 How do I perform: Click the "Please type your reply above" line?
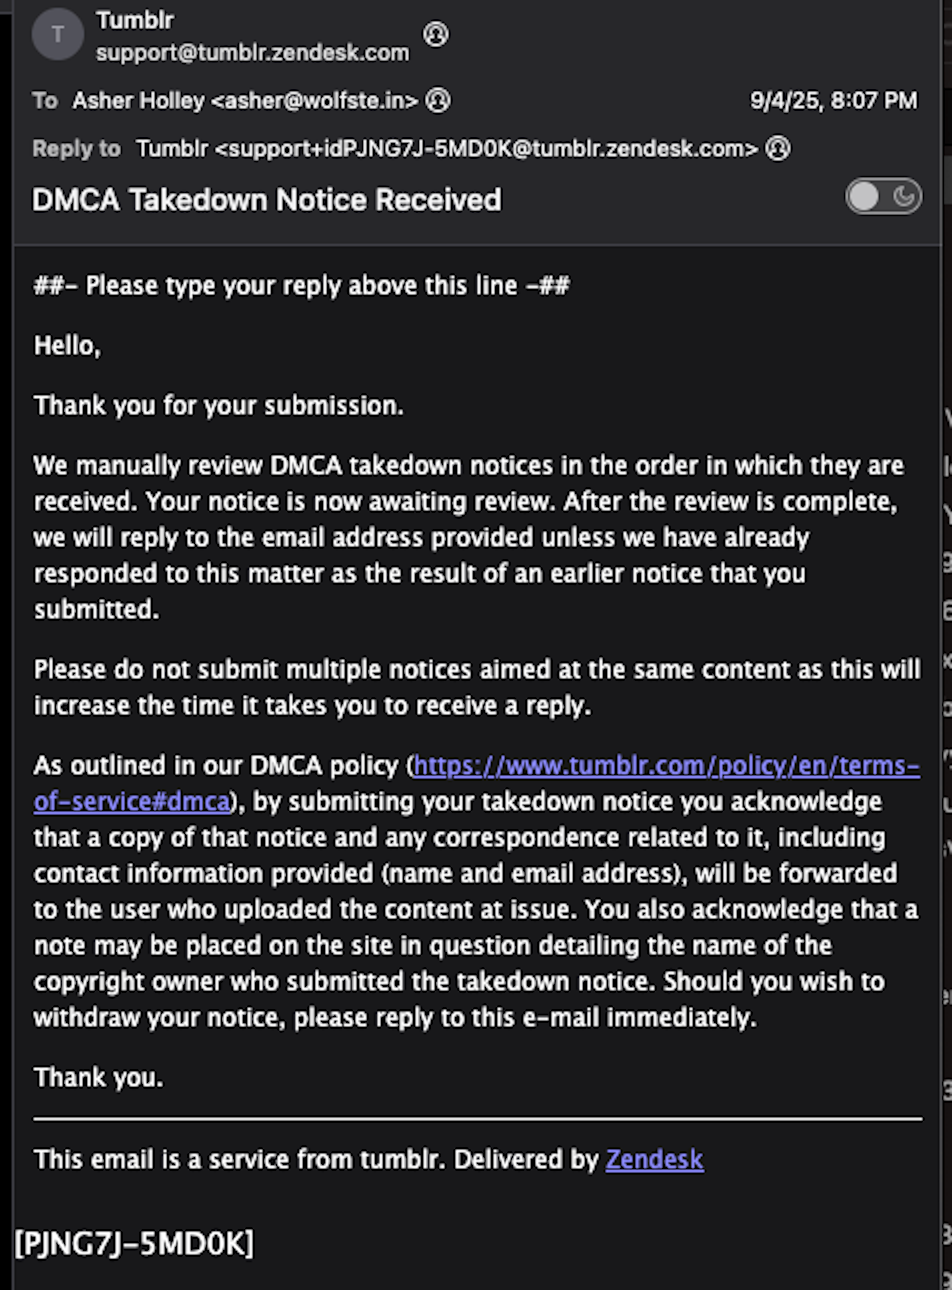pyautogui.click(x=302, y=285)
